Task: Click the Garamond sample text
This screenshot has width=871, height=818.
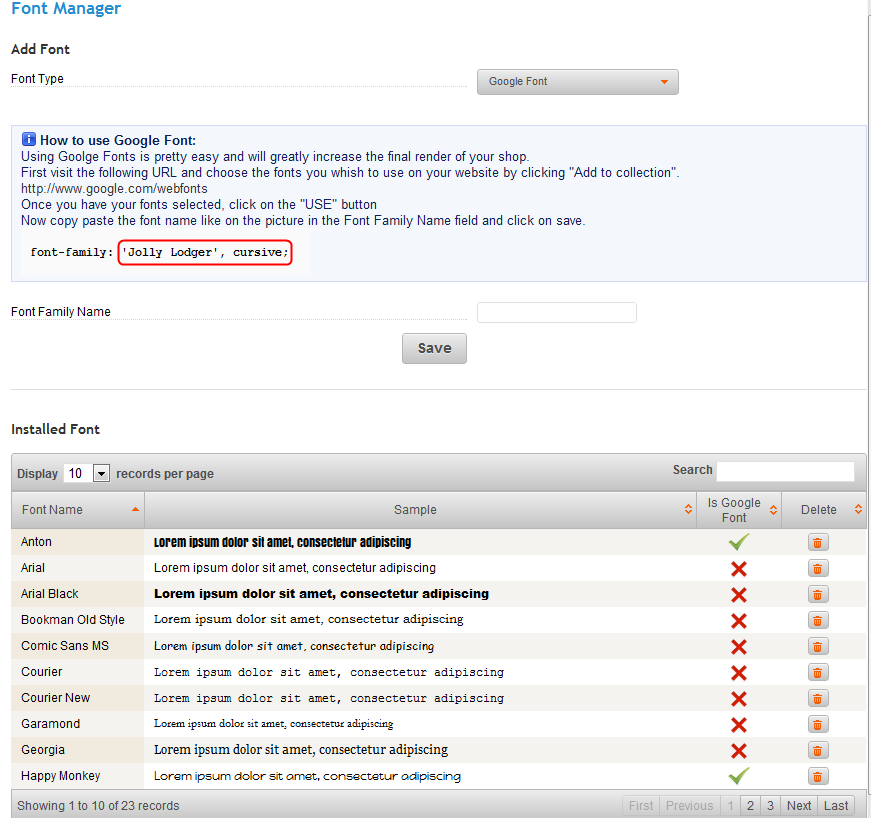Action: point(273,724)
